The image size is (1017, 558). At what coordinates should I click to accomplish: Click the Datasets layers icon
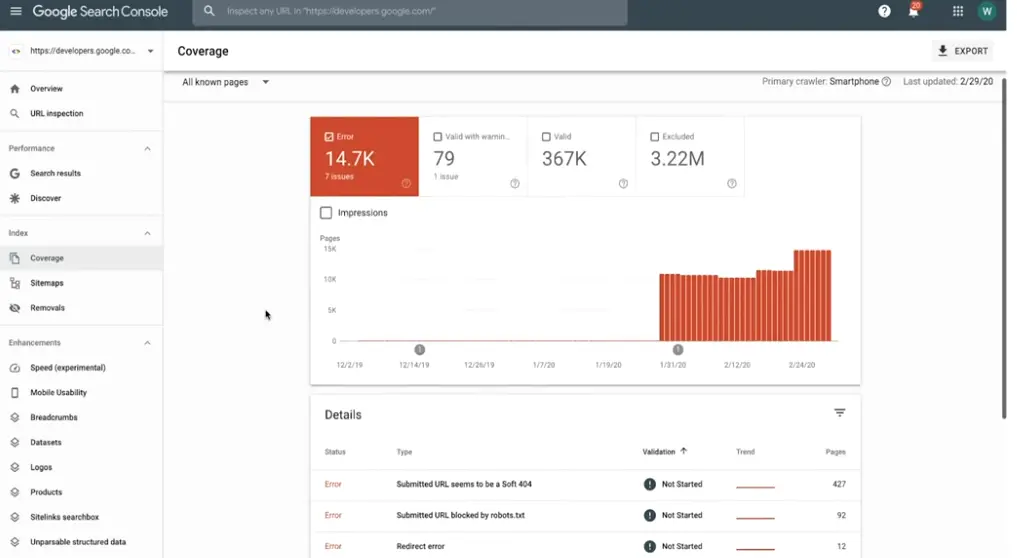click(x=15, y=443)
